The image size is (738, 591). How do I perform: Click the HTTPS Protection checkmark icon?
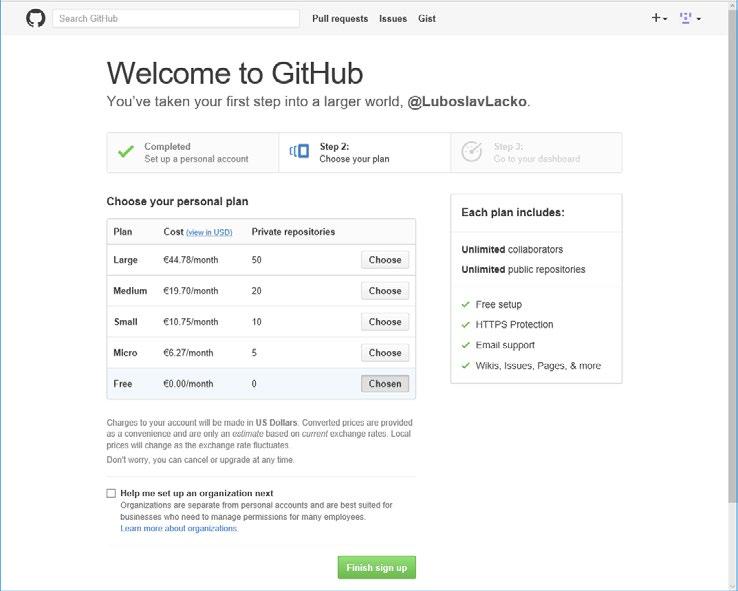[x=465, y=325]
